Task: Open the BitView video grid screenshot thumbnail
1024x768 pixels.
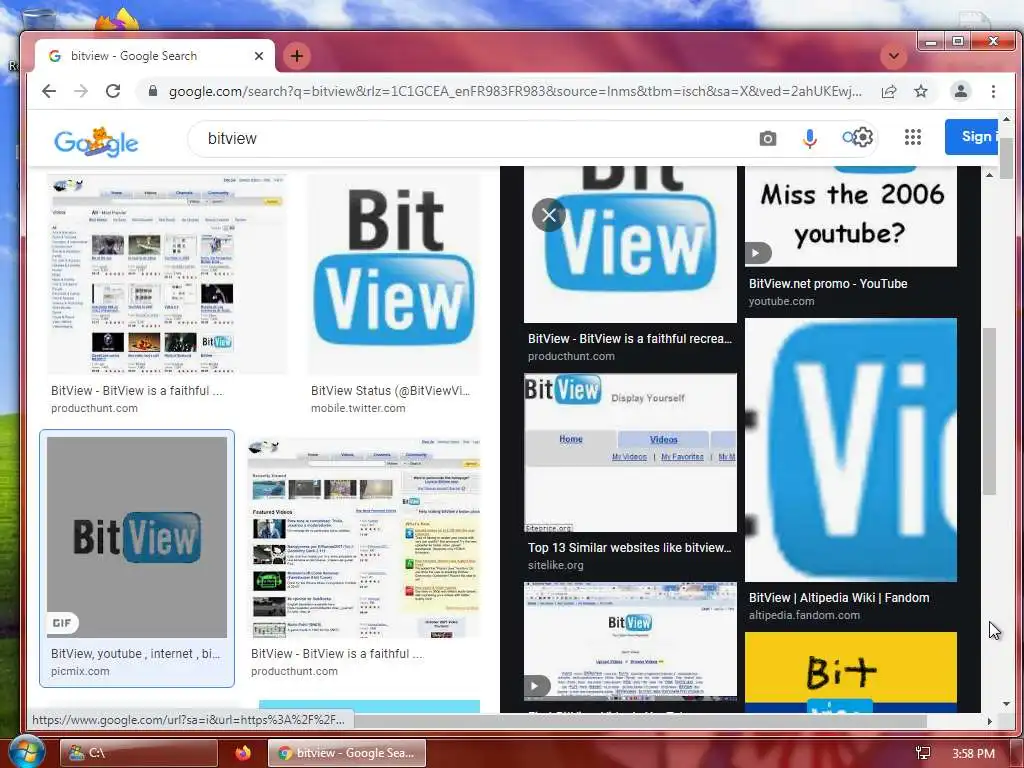Action: pyautogui.click(x=167, y=274)
